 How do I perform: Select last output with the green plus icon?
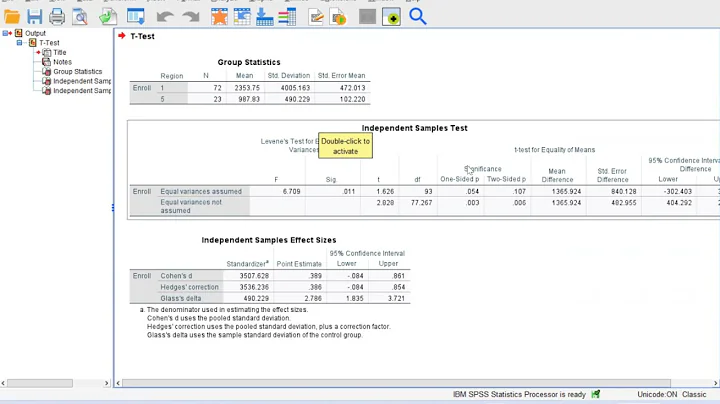[391, 17]
